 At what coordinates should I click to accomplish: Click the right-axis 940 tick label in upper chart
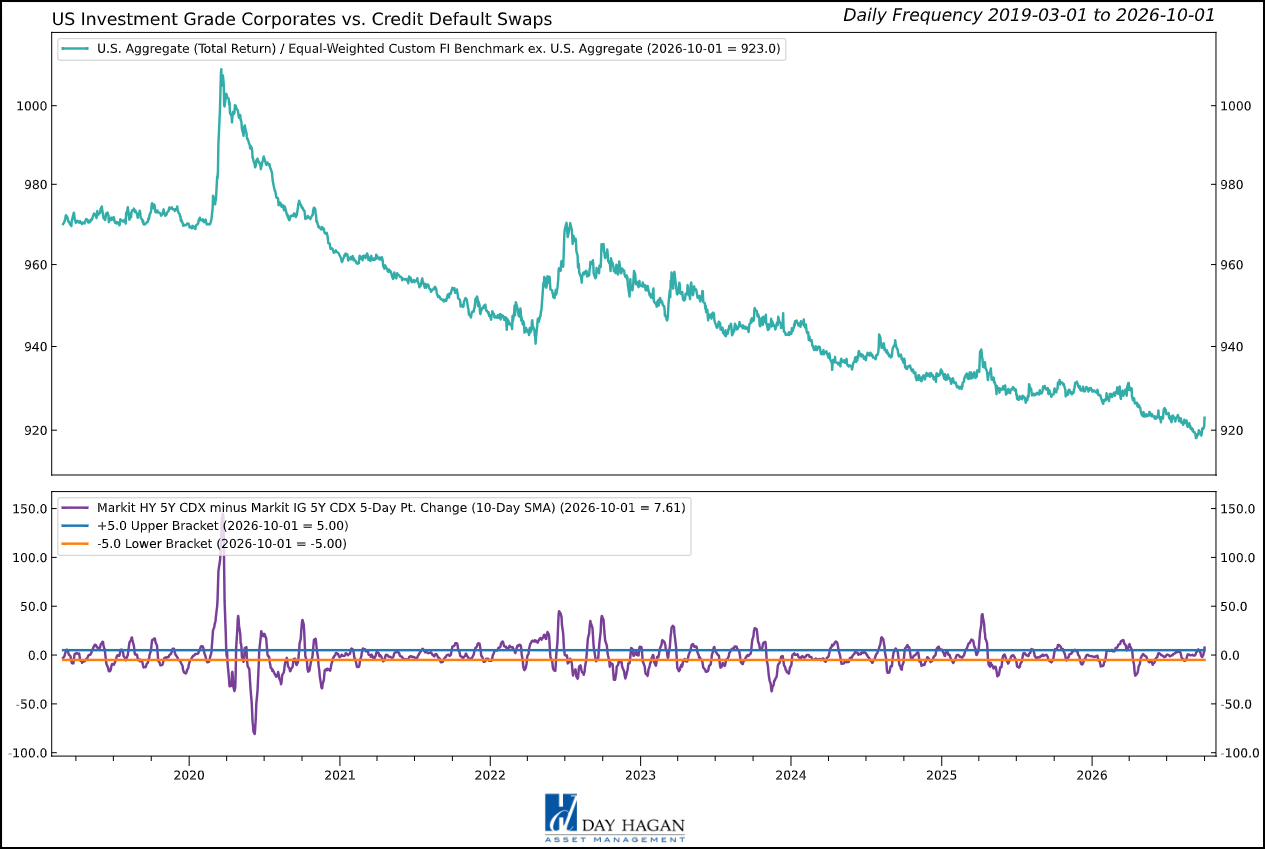pyautogui.click(x=1234, y=347)
